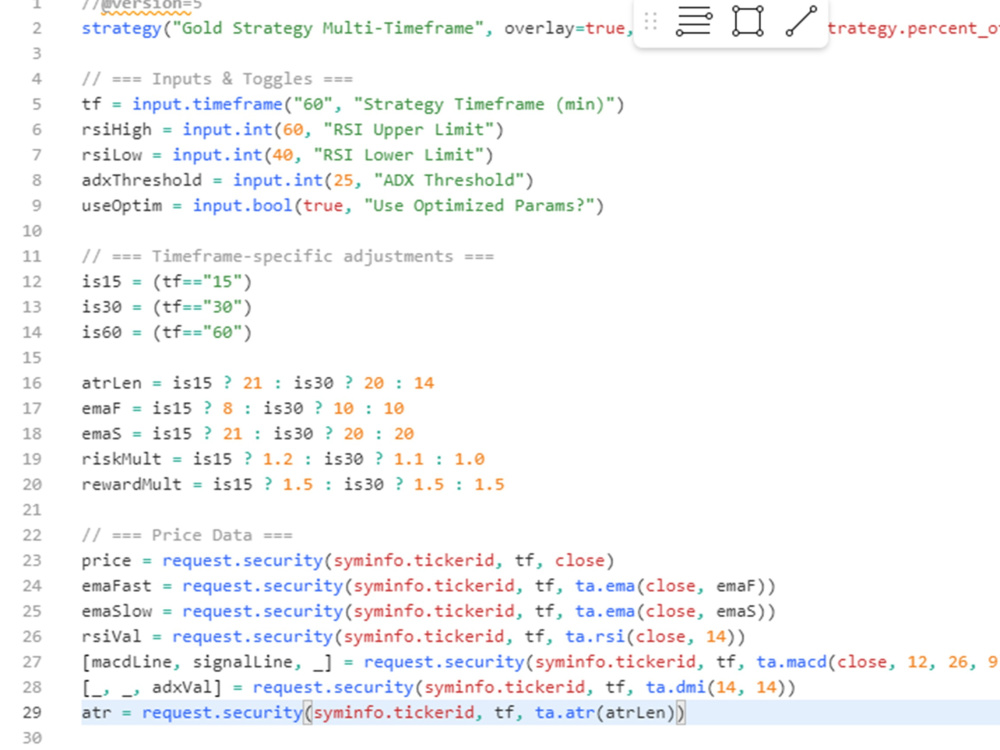Click the "RSI Lower Limit" string
1000x750 pixels.
coord(398,155)
